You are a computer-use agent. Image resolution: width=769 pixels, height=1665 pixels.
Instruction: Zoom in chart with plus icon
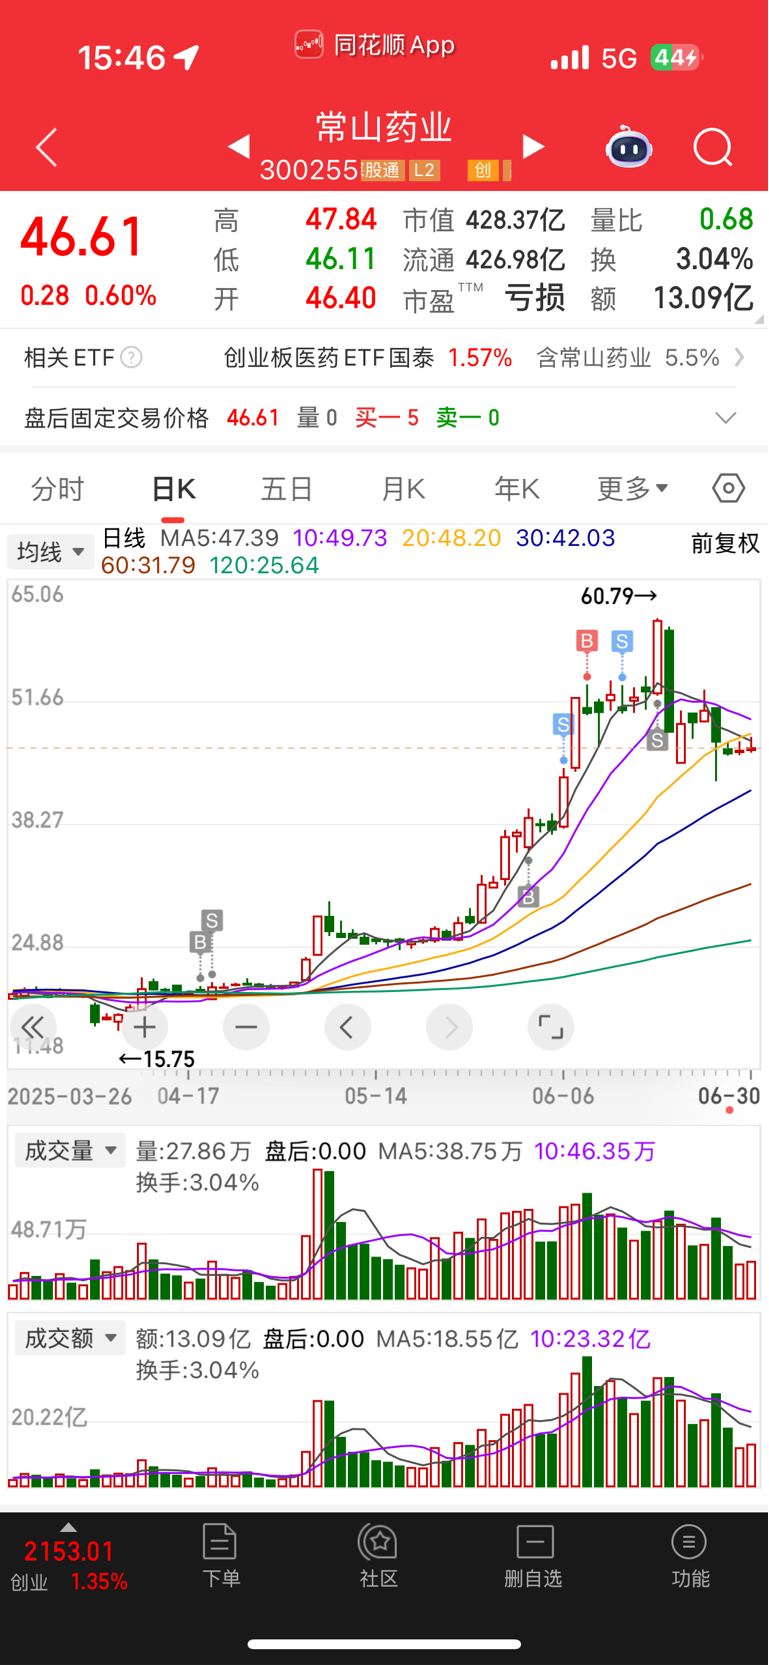[145, 1027]
